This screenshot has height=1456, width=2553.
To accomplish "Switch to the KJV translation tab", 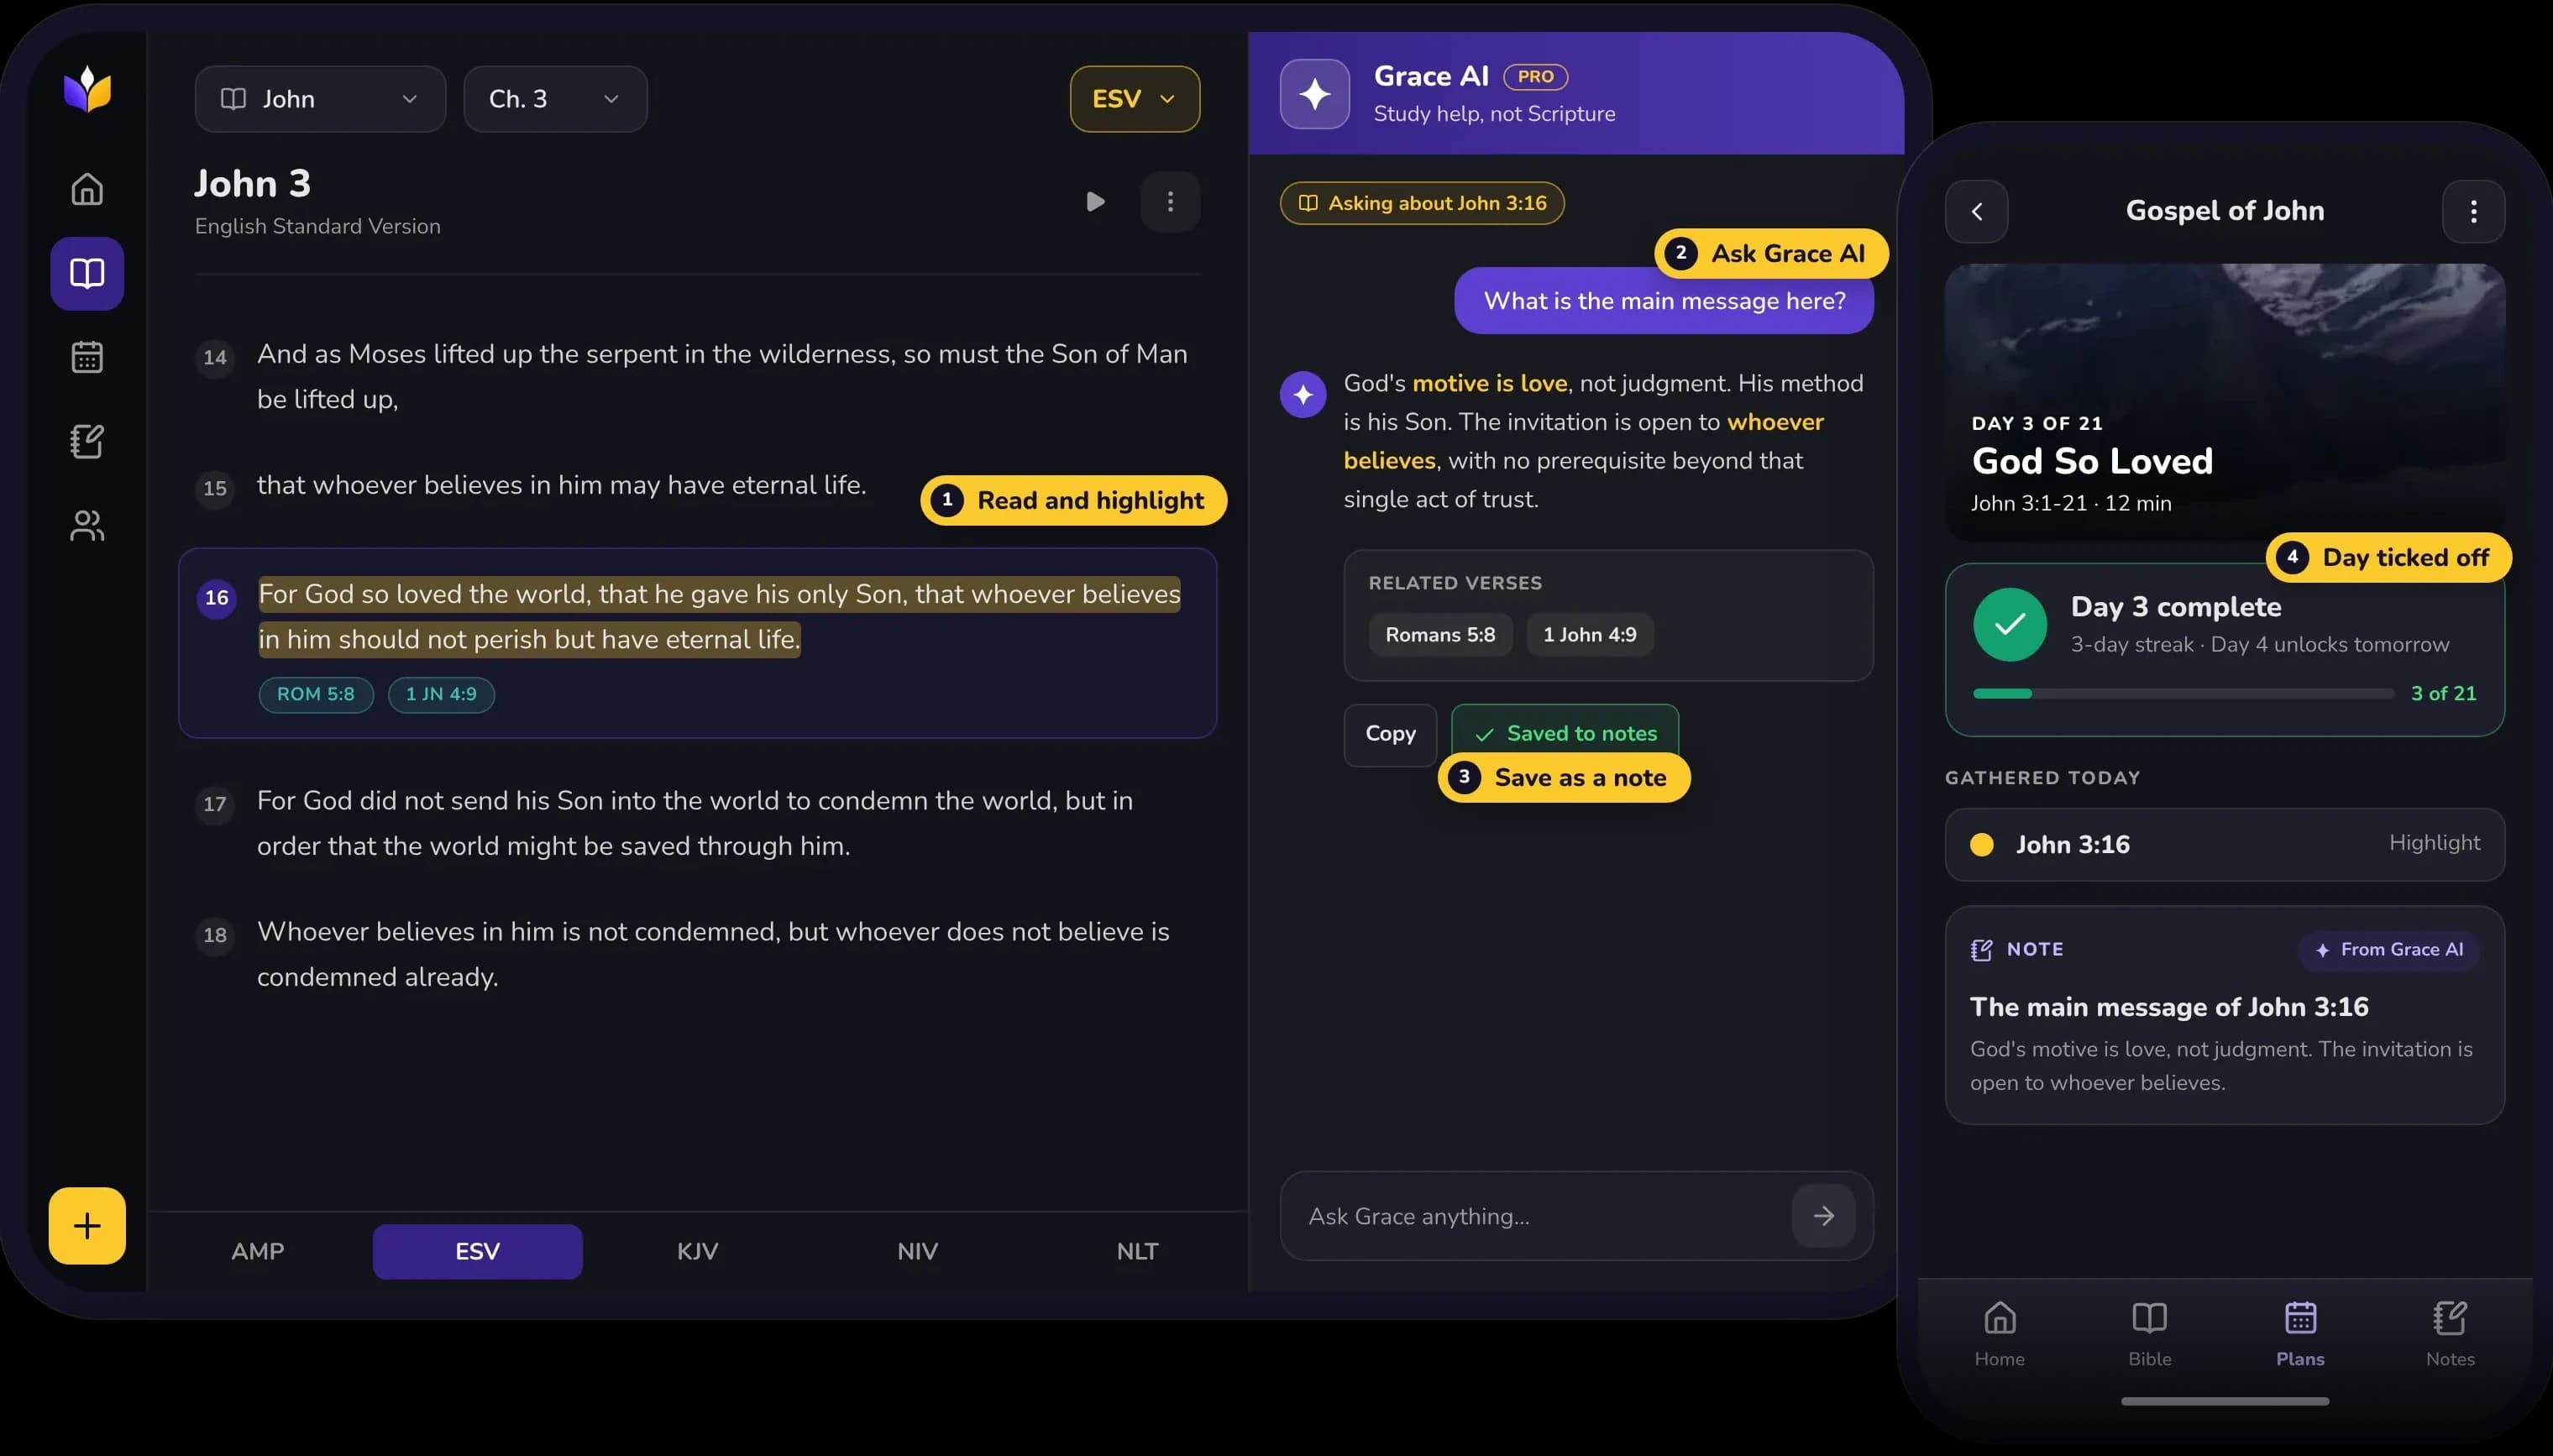I will [x=697, y=1251].
